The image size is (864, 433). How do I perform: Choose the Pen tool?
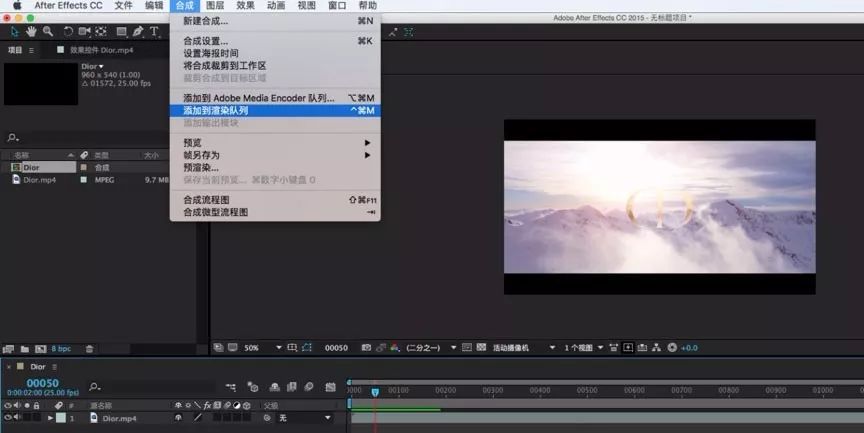click(138, 32)
